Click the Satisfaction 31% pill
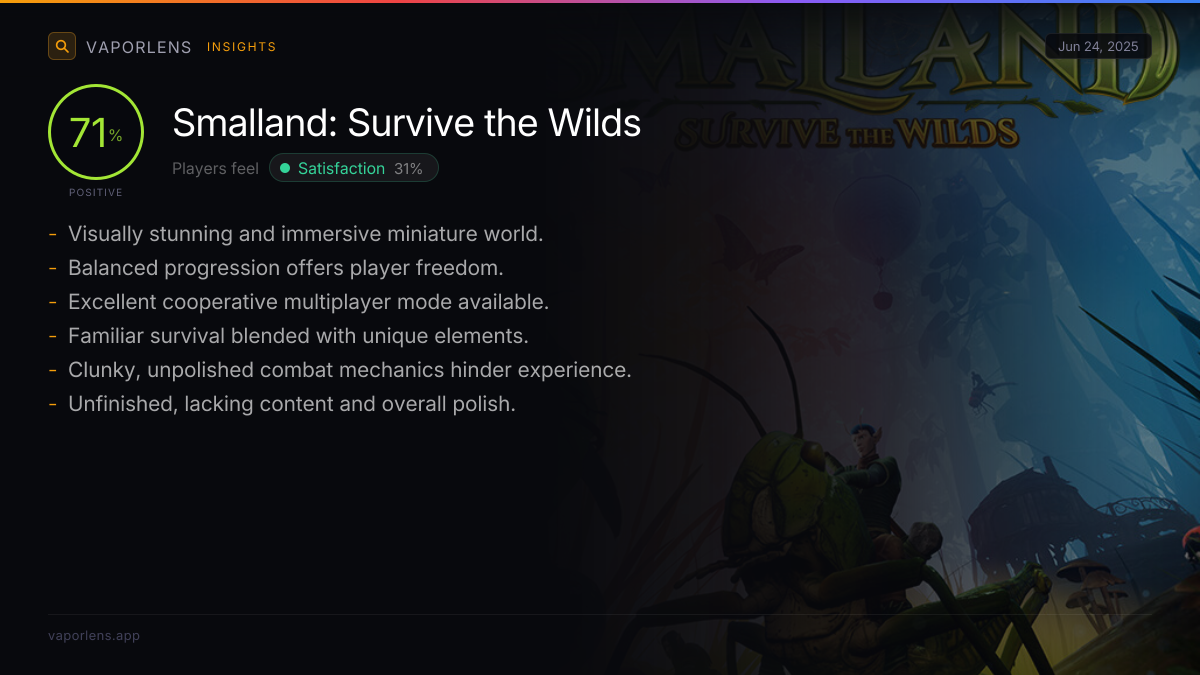The height and width of the screenshot is (675, 1200). (x=354, y=168)
